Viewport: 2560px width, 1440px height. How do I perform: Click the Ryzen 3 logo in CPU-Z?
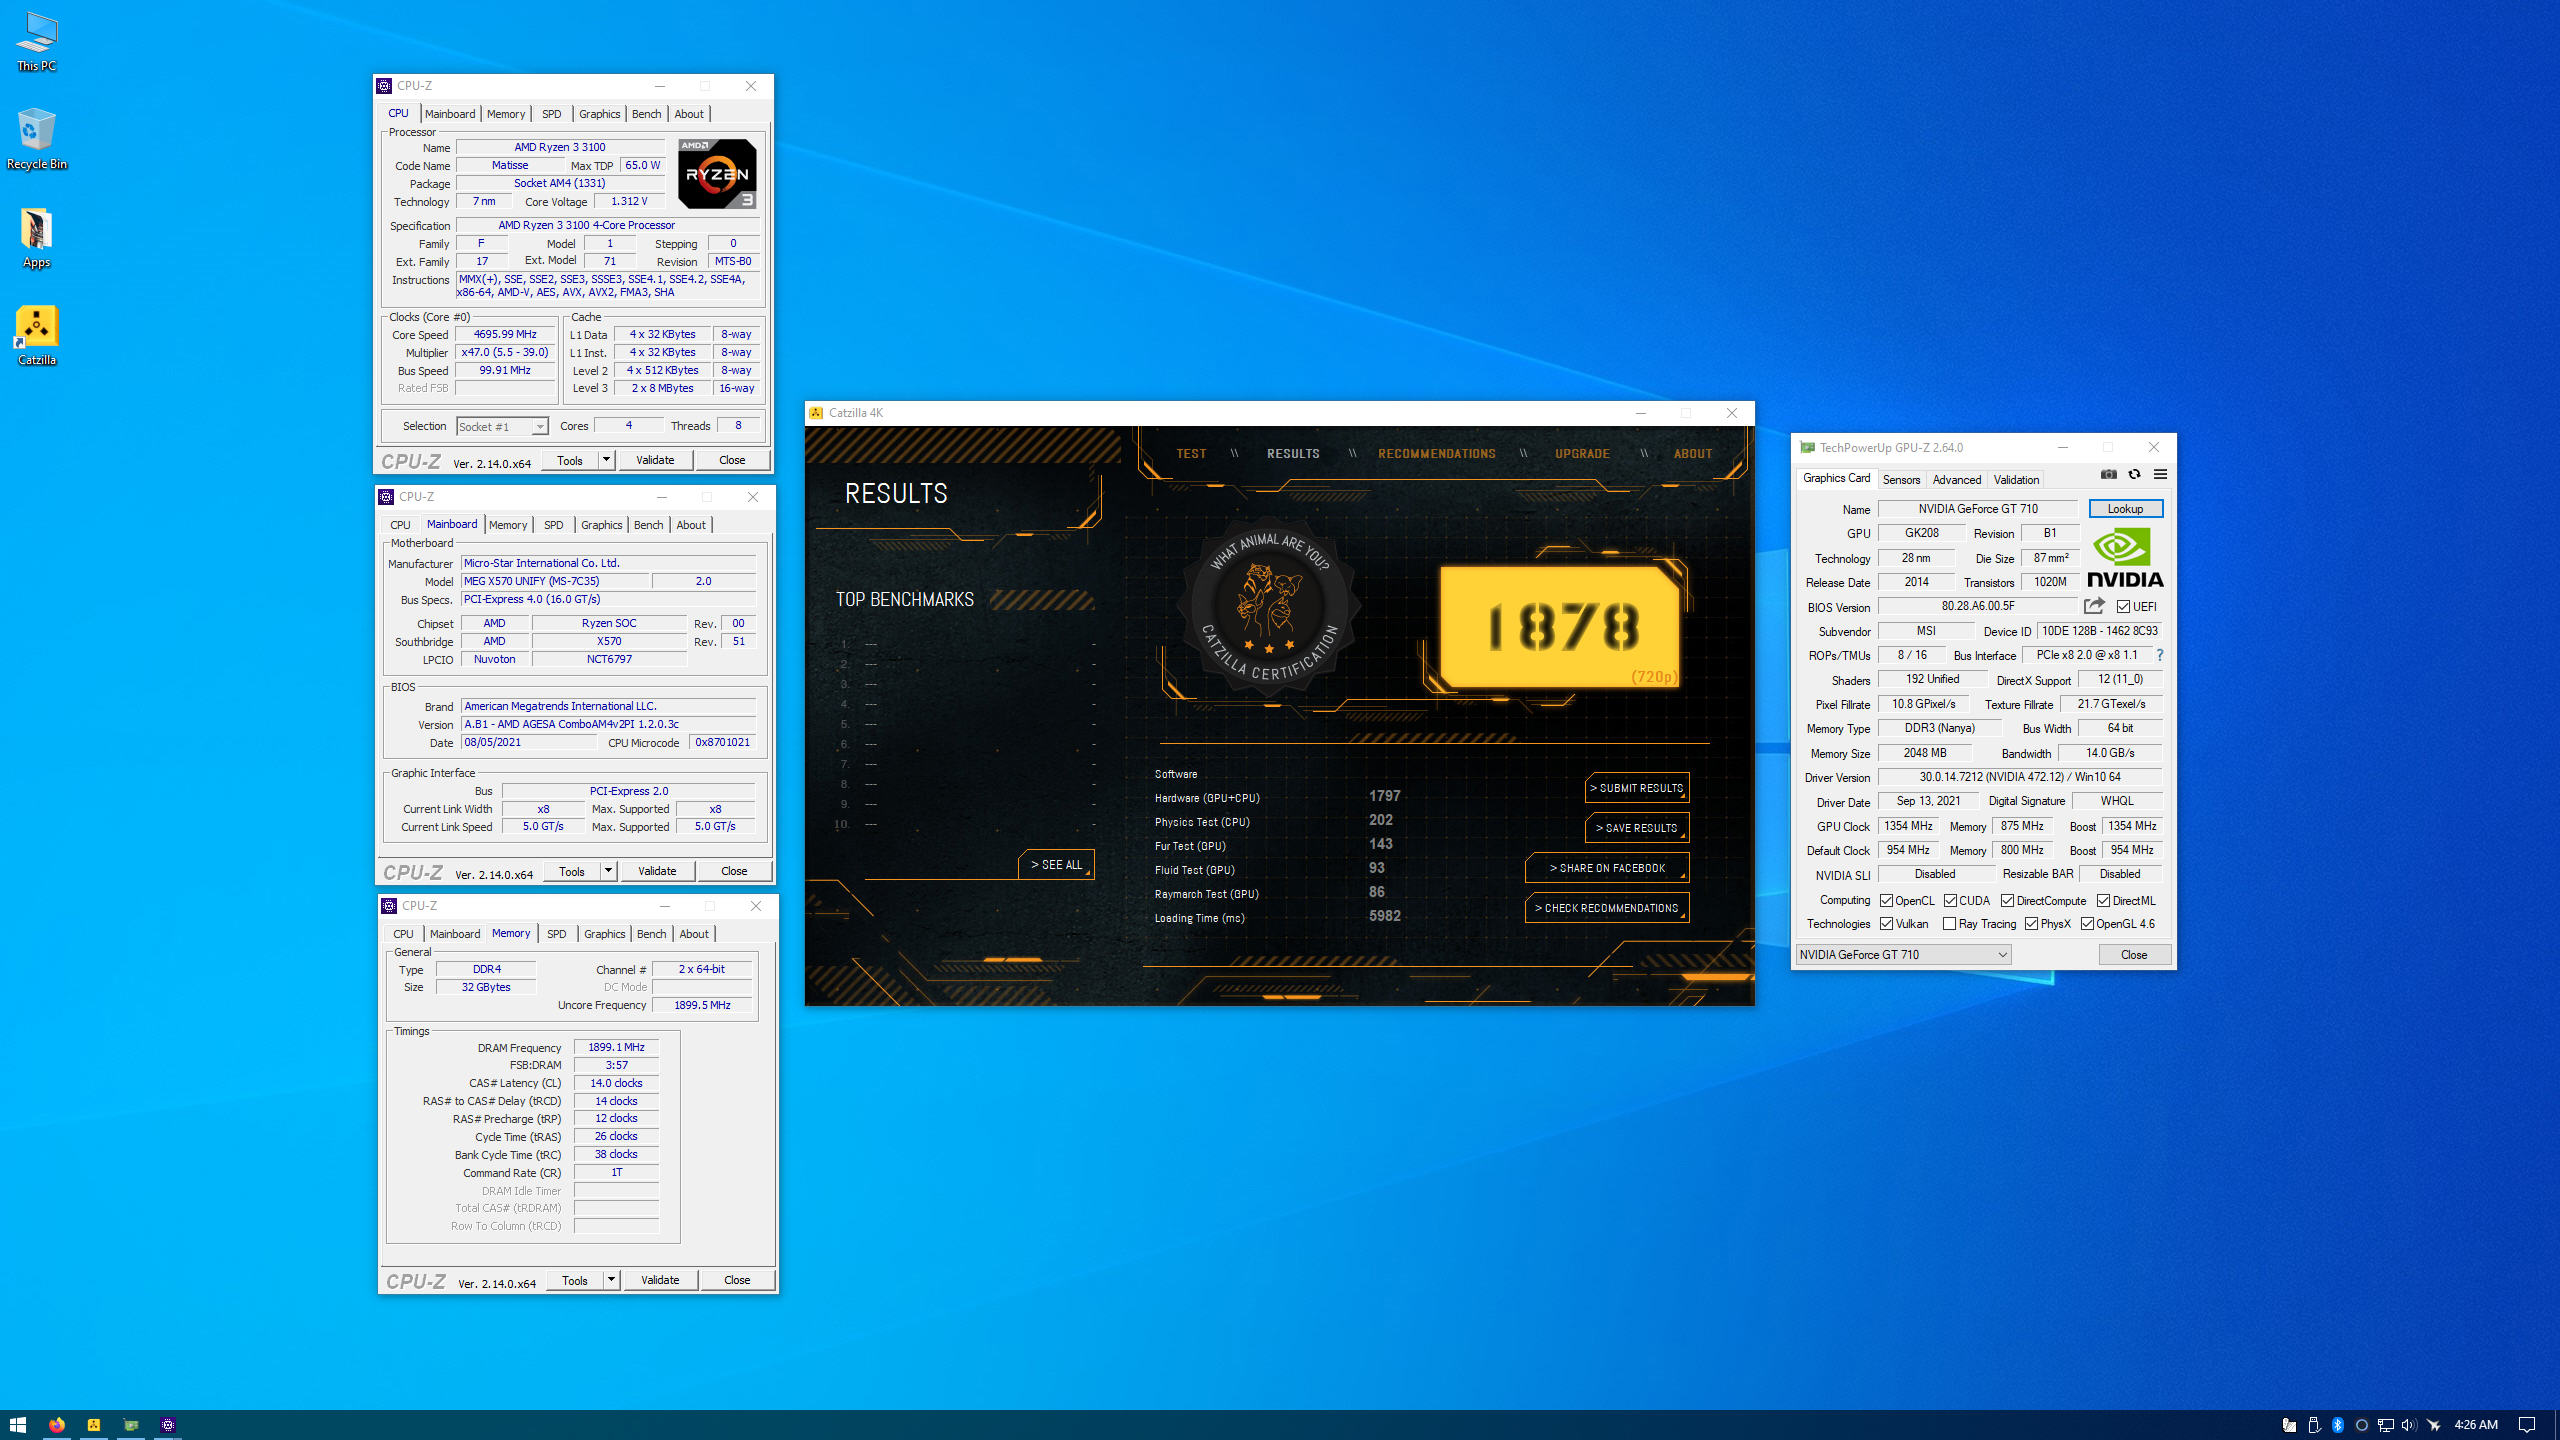pyautogui.click(x=717, y=174)
